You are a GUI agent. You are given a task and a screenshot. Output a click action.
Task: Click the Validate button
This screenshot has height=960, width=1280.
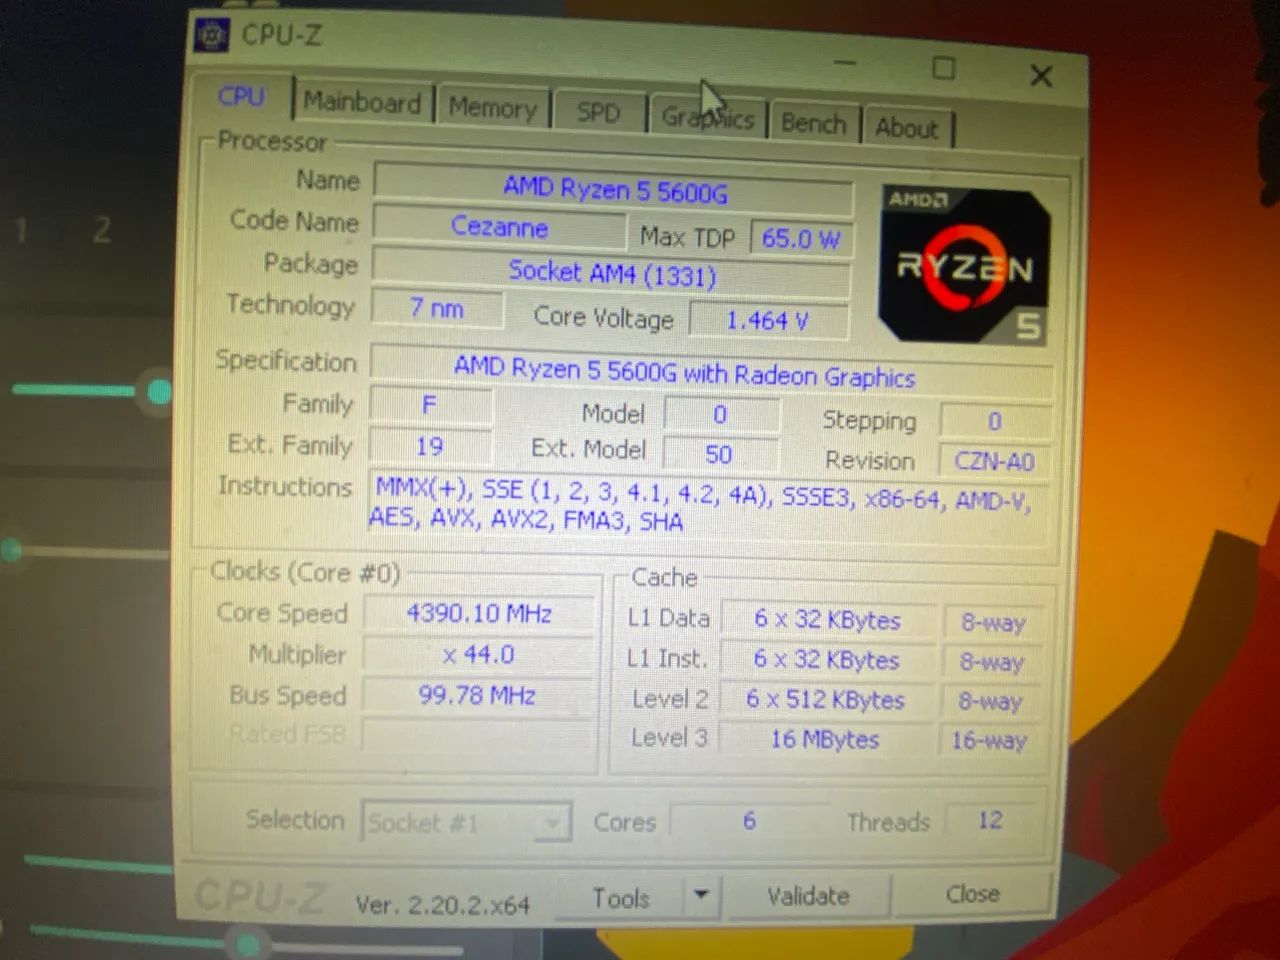coord(808,895)
